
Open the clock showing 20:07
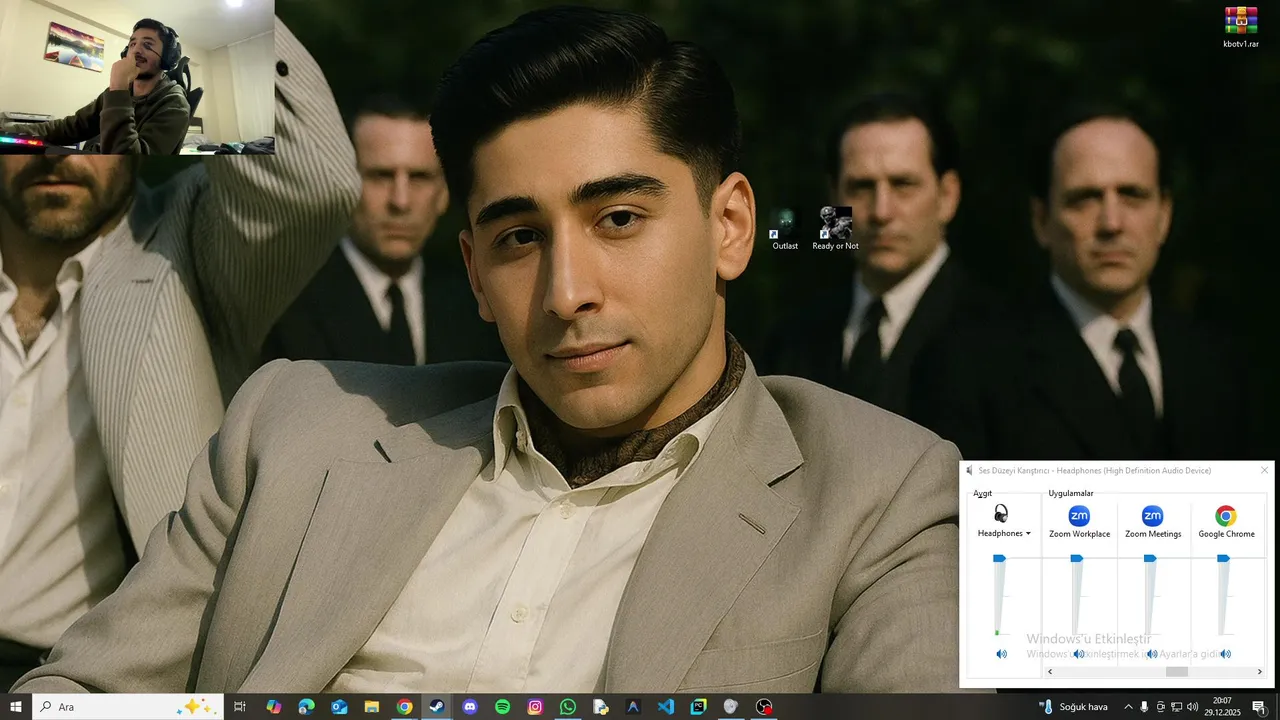pos(1222,707)
